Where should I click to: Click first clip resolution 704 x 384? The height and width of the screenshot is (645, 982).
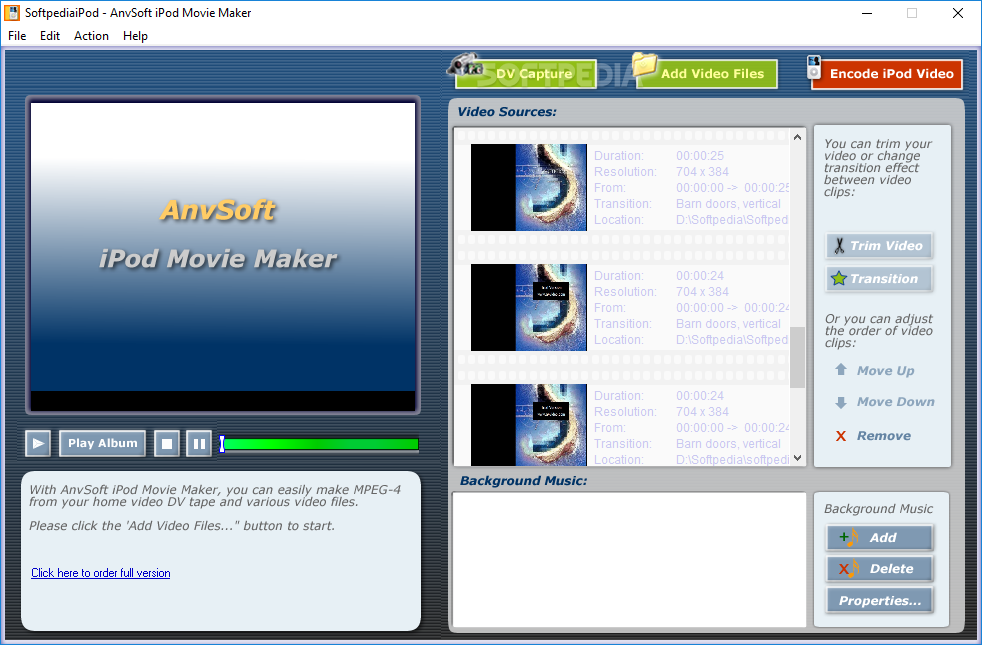pos(702,172)
